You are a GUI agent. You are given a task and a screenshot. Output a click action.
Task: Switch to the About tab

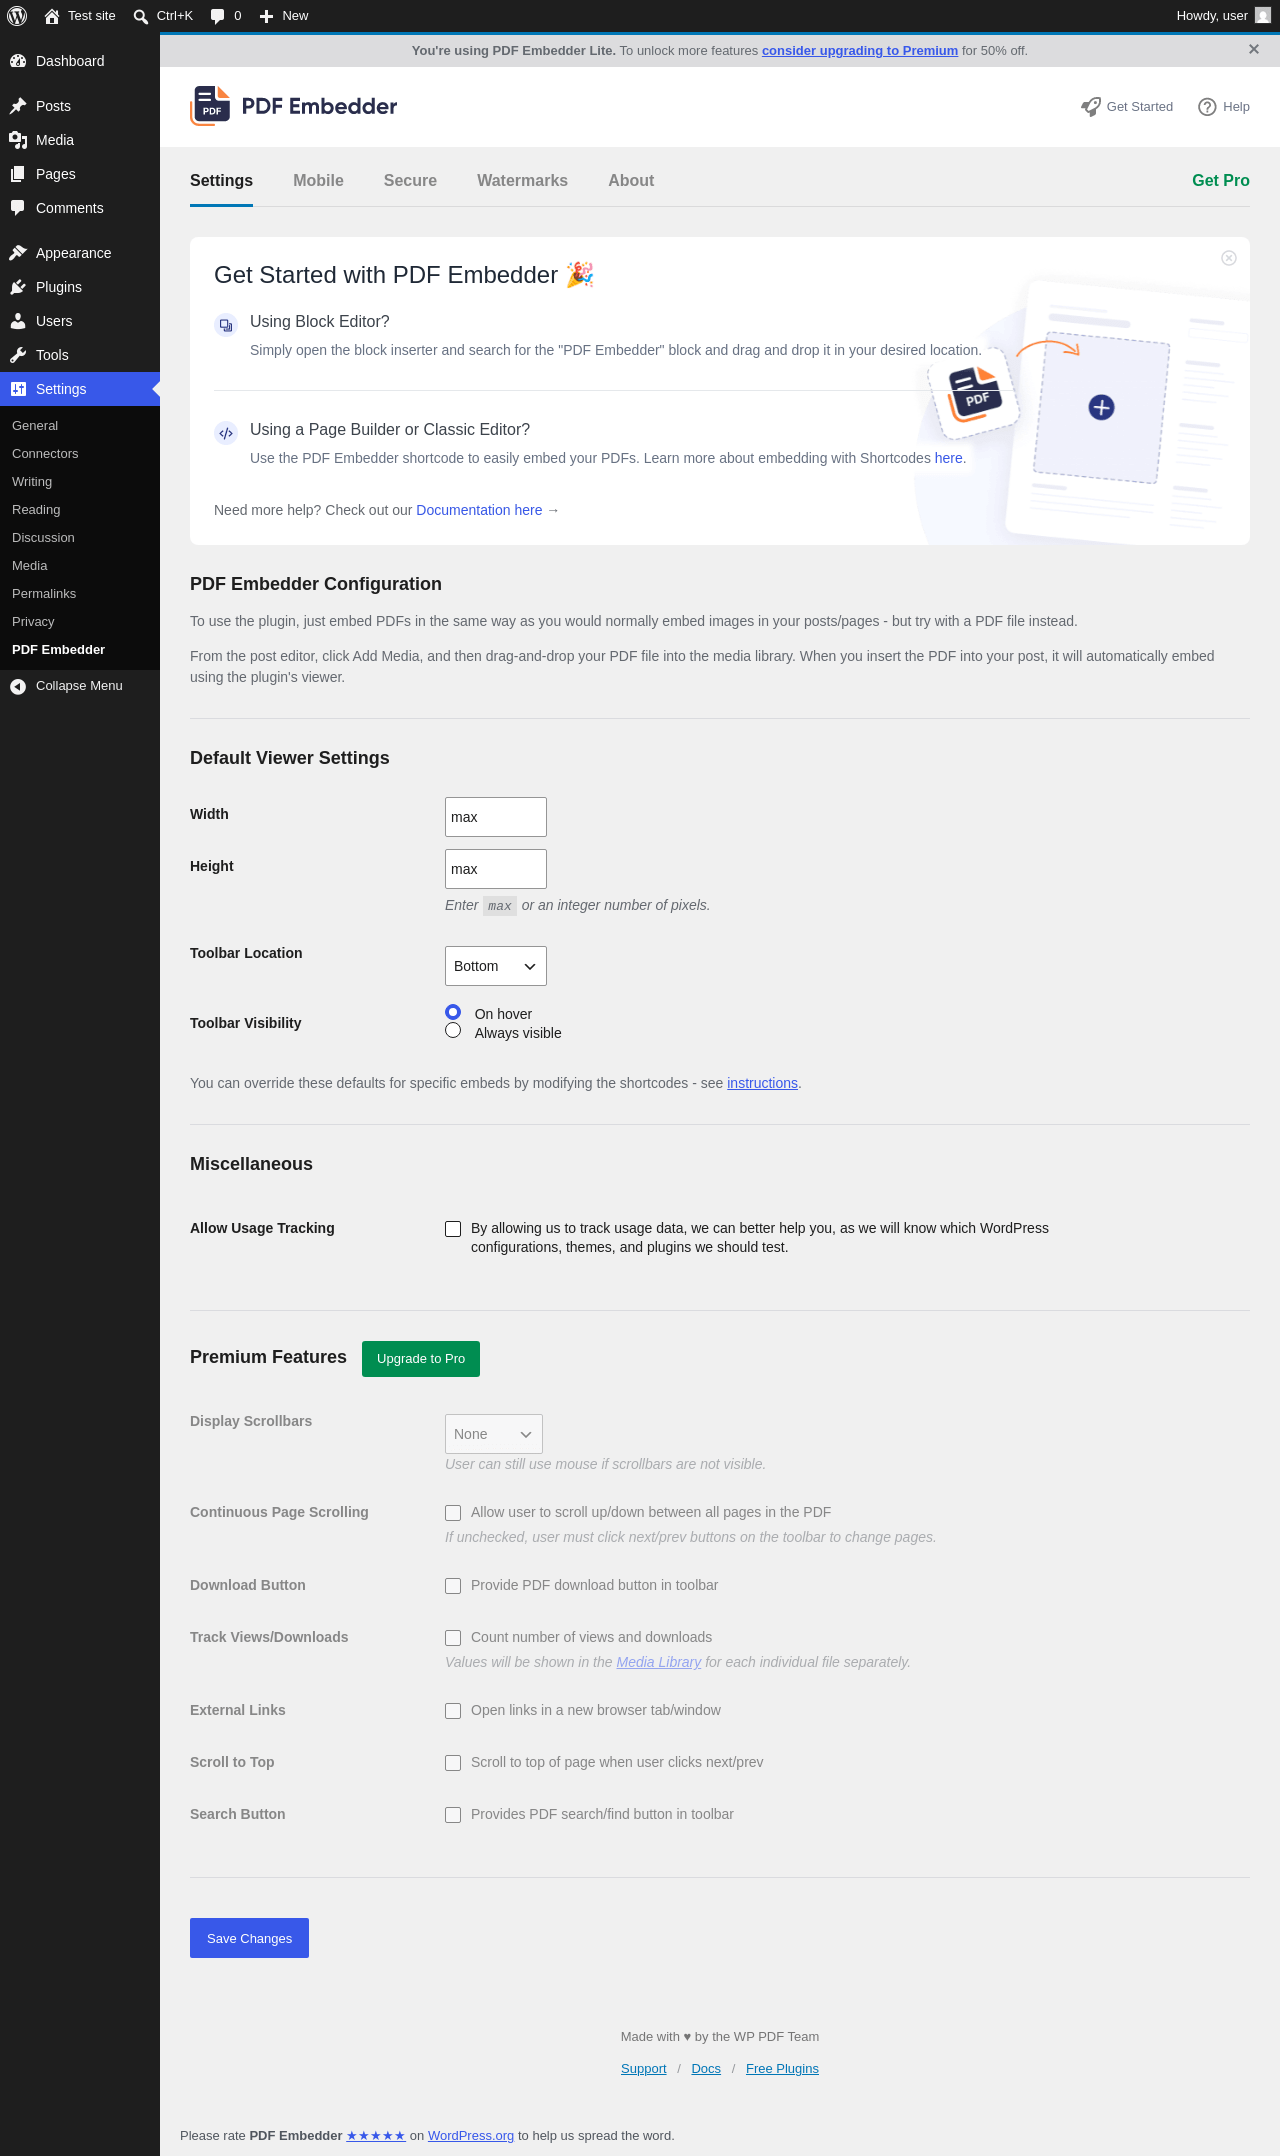click(631, 181)
